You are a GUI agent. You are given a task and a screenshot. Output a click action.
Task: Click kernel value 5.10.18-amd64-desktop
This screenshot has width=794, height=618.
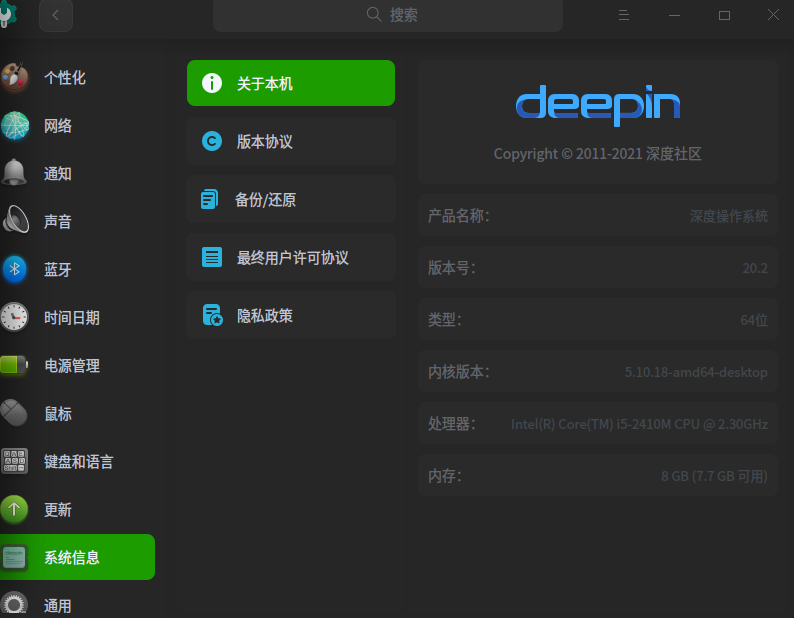pyautogui.click(x=696, y=372)
